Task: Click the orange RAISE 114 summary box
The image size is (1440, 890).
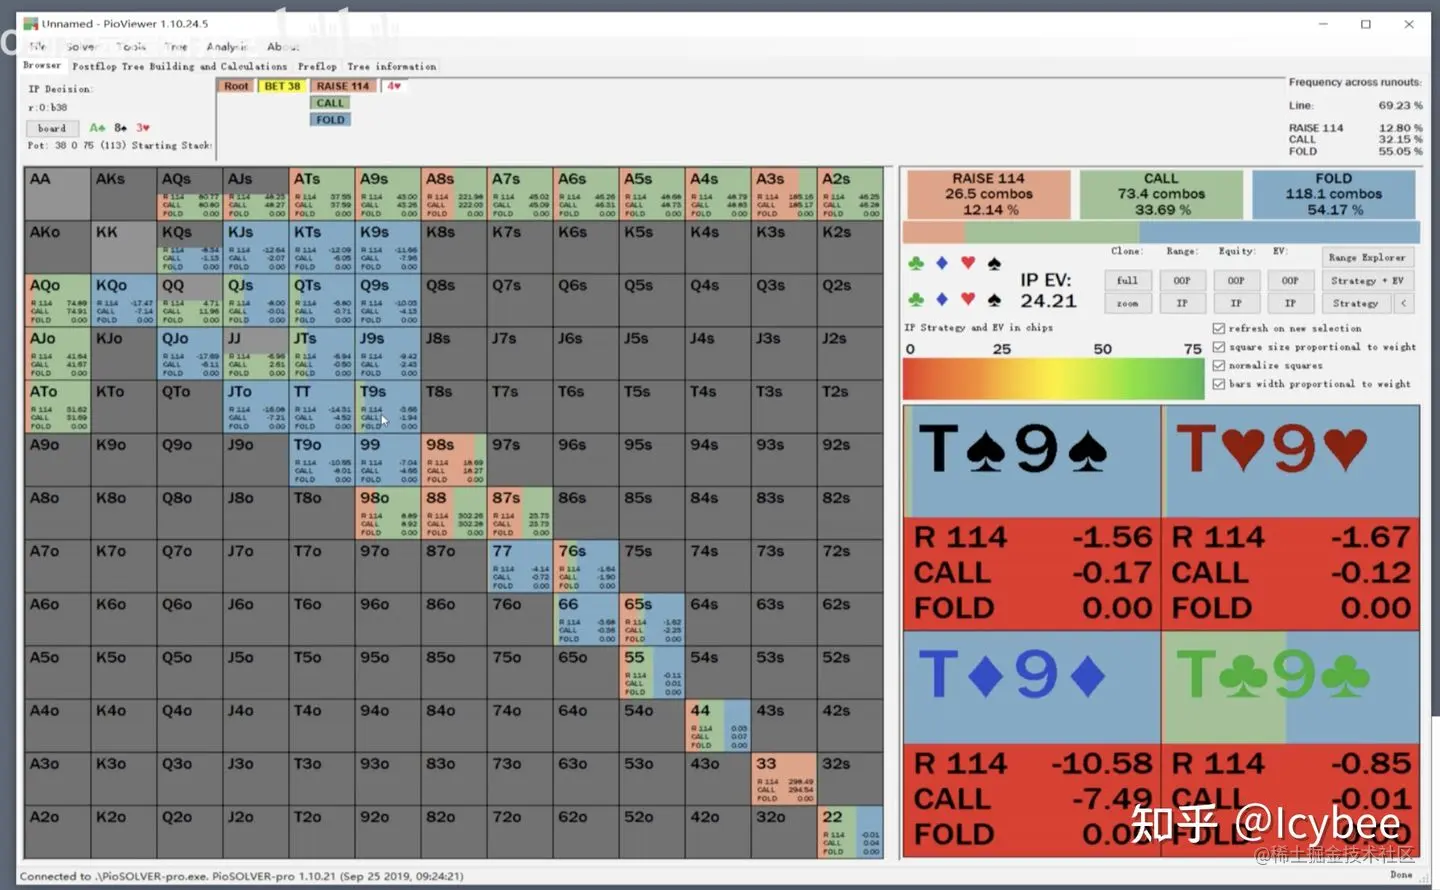Action: [988, 194]
